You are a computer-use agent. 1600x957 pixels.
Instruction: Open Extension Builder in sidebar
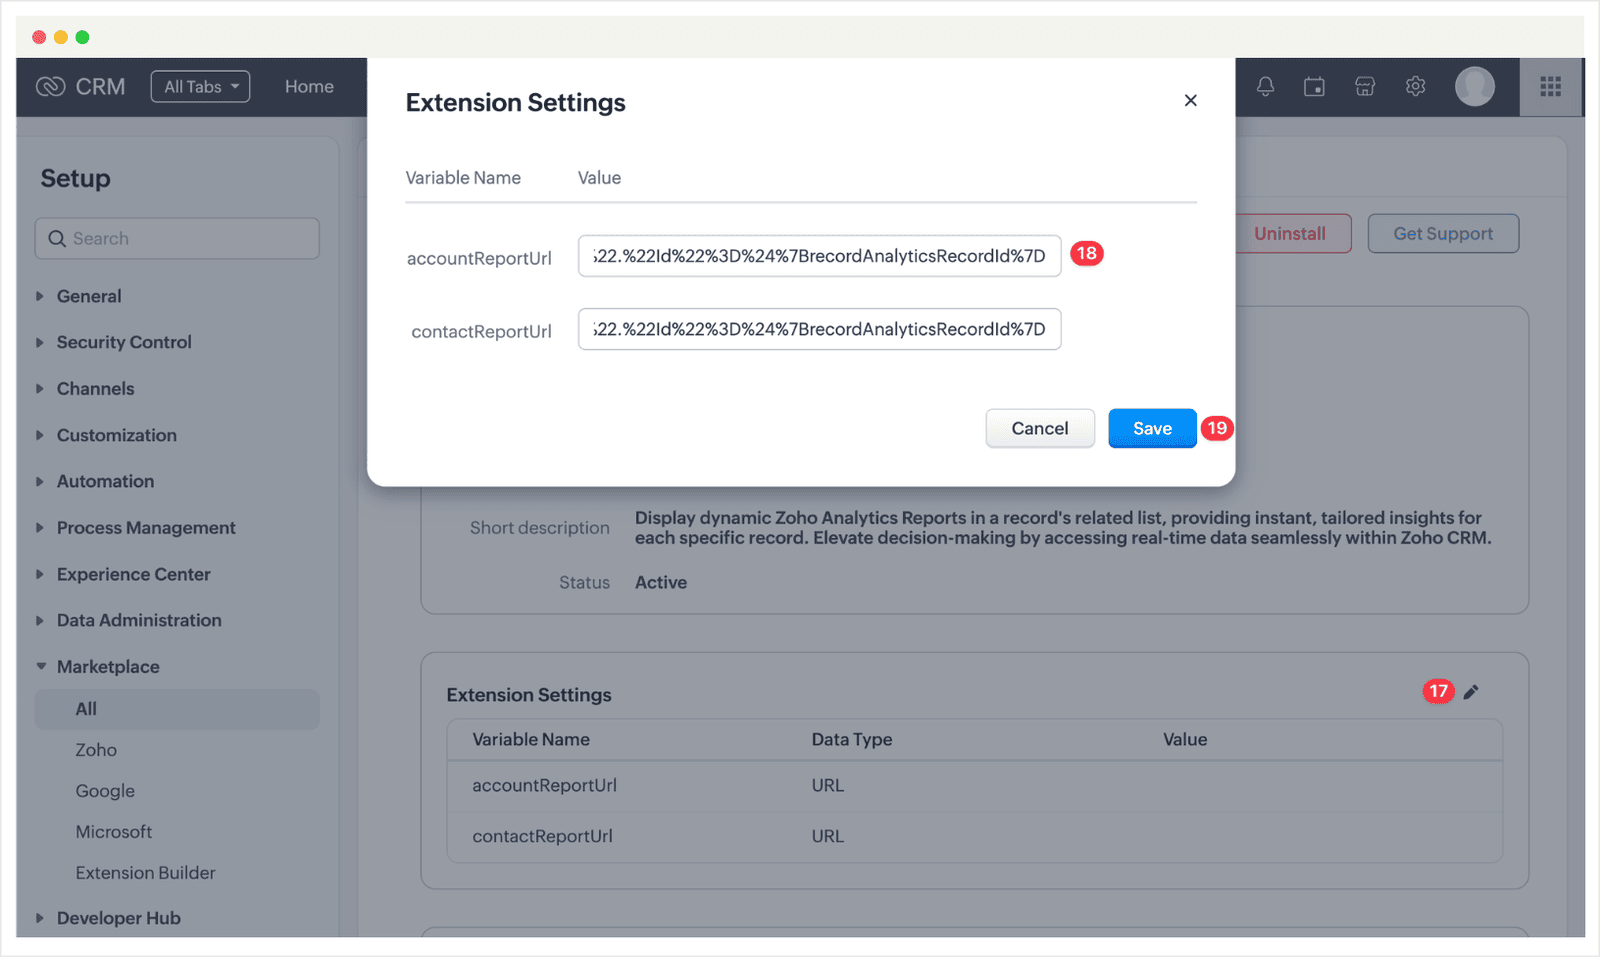coord(145,873)
